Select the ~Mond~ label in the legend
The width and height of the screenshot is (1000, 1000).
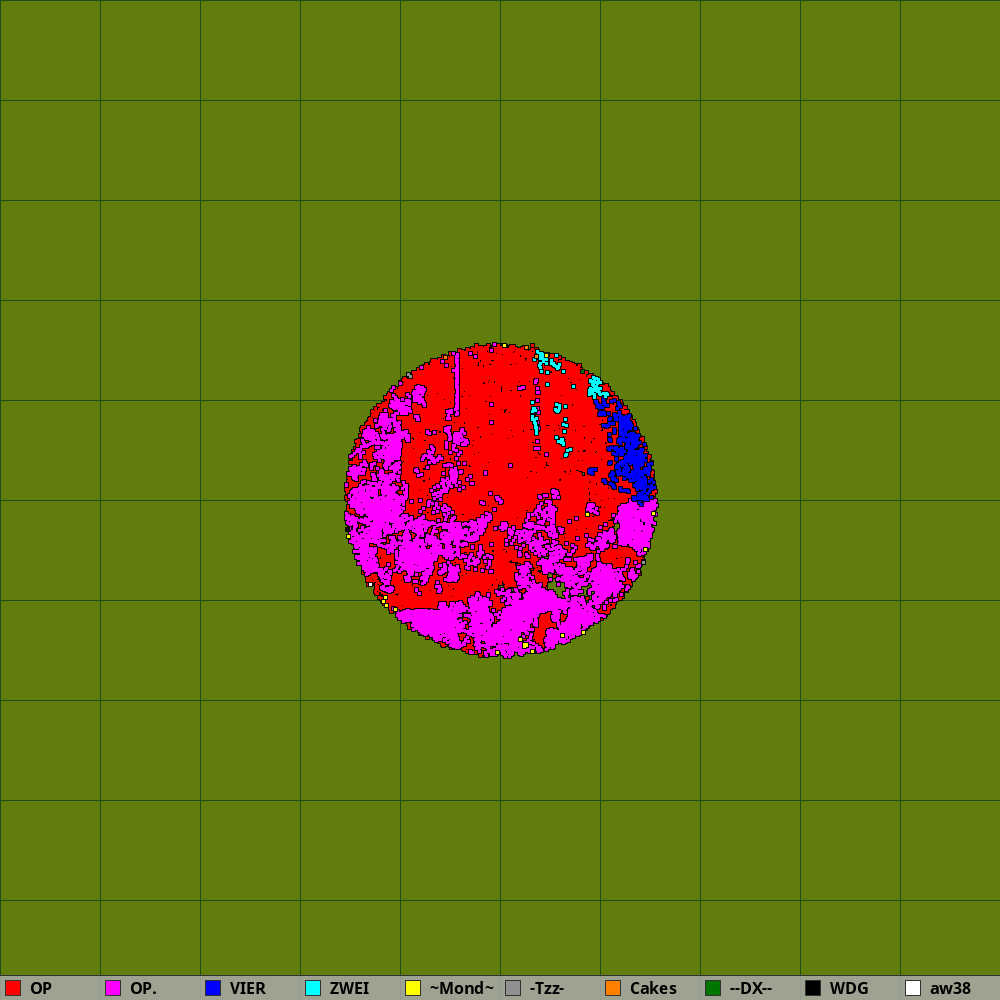[462, 988]
